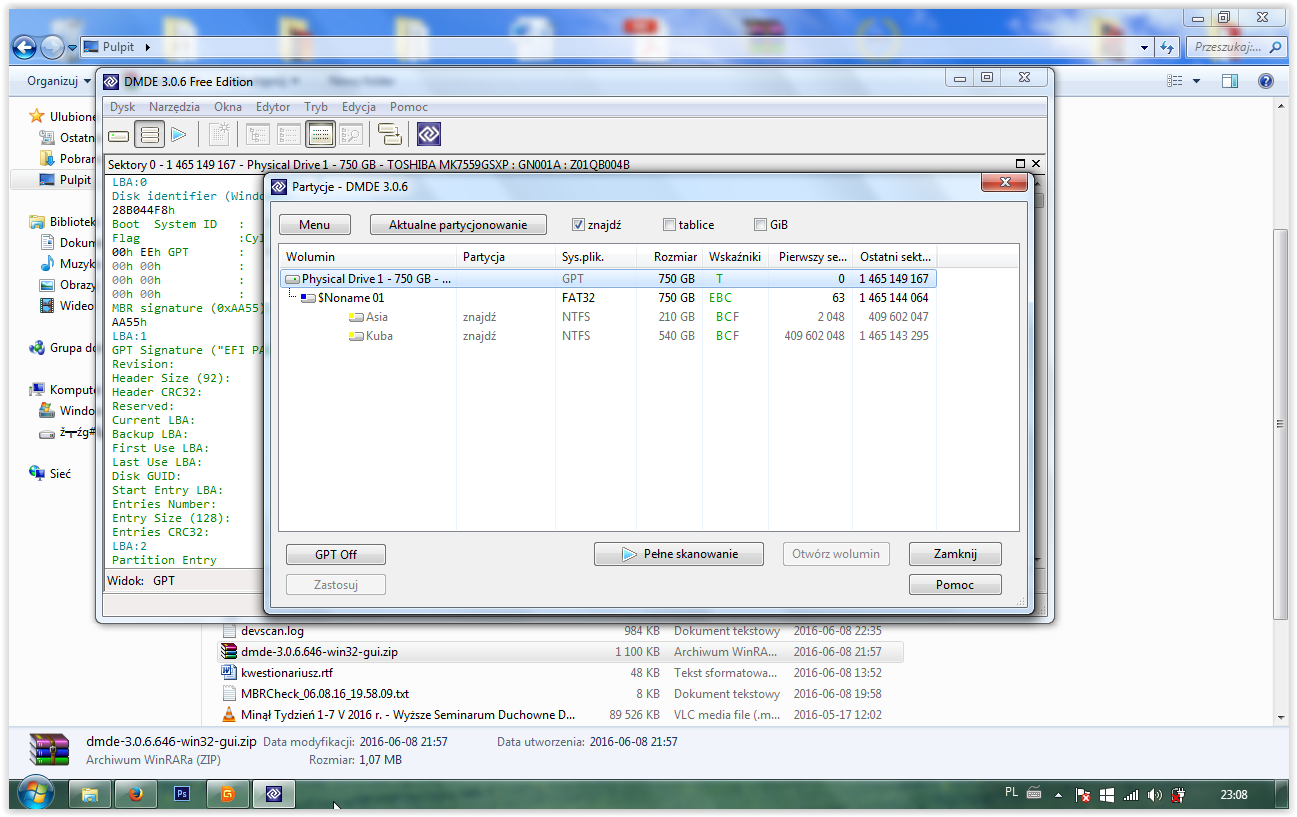Open the Edycja menu
The image size is (1297, 817).
point(359,107)
